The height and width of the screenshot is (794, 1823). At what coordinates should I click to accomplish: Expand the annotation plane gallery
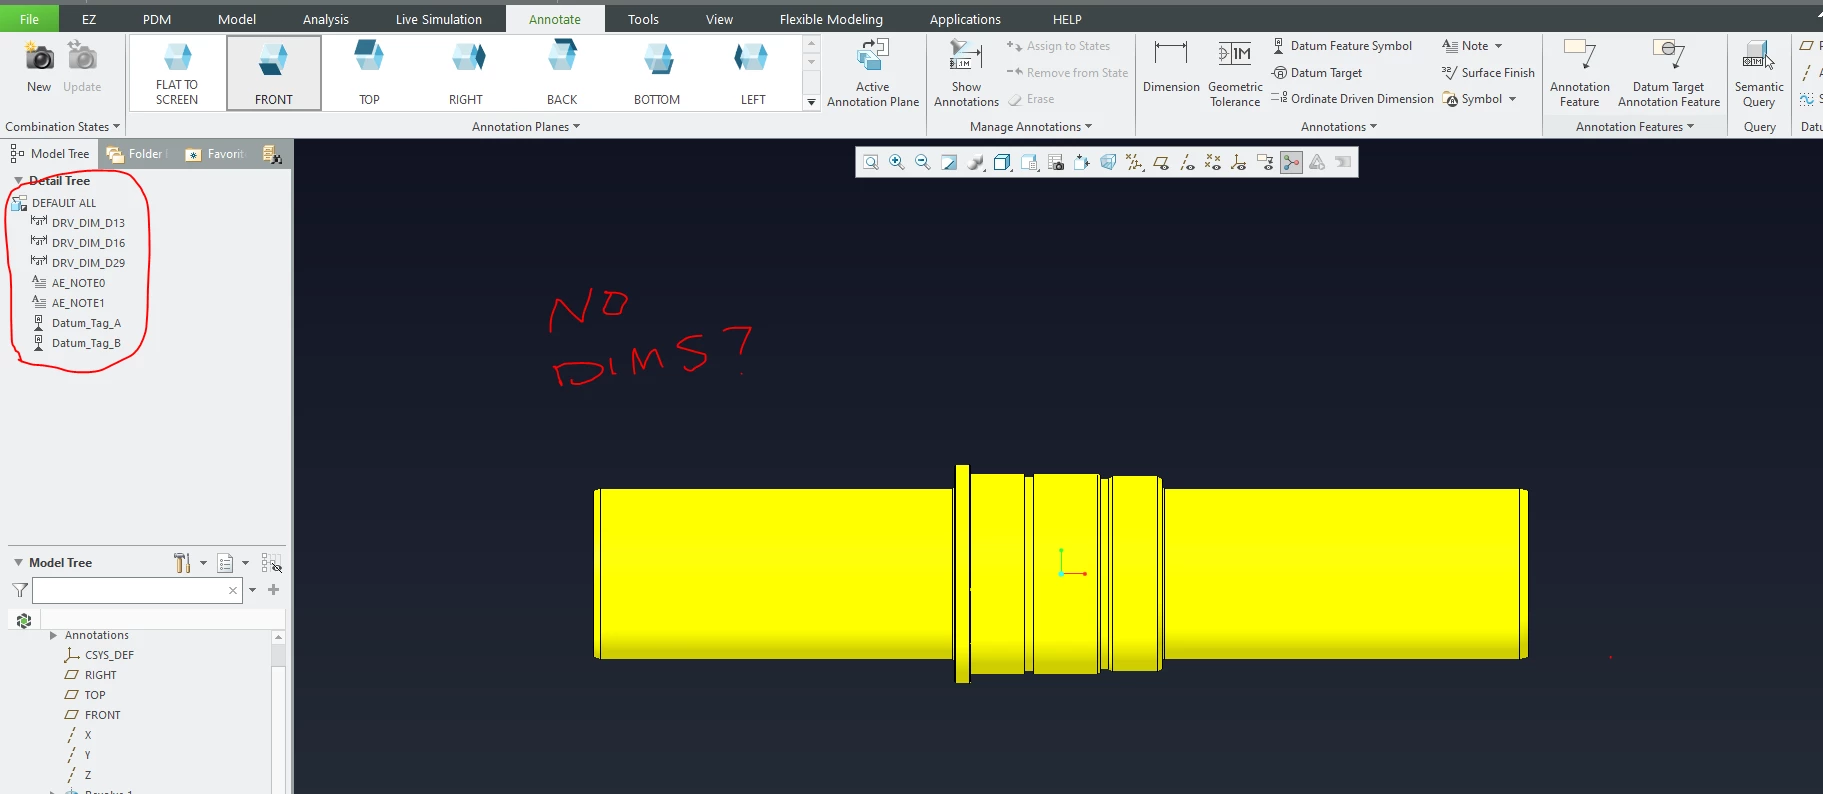coord(812,102)
